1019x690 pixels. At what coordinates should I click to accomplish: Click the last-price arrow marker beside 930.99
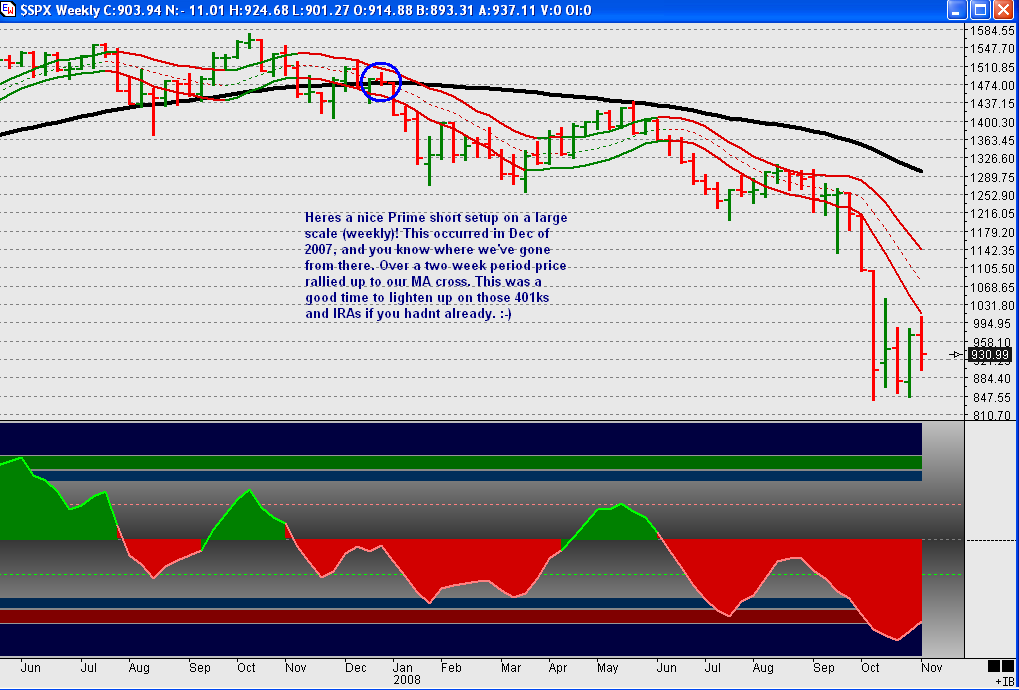[x=956, y=354]
